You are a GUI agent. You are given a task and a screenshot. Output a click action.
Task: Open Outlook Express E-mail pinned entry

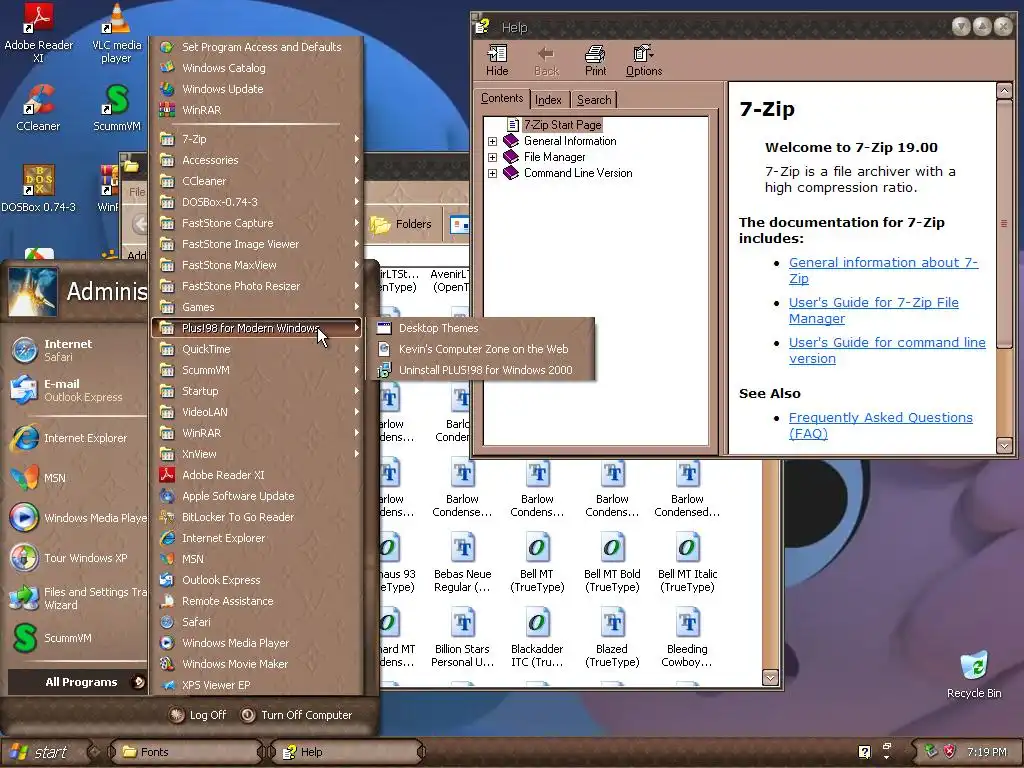point(75,390)
